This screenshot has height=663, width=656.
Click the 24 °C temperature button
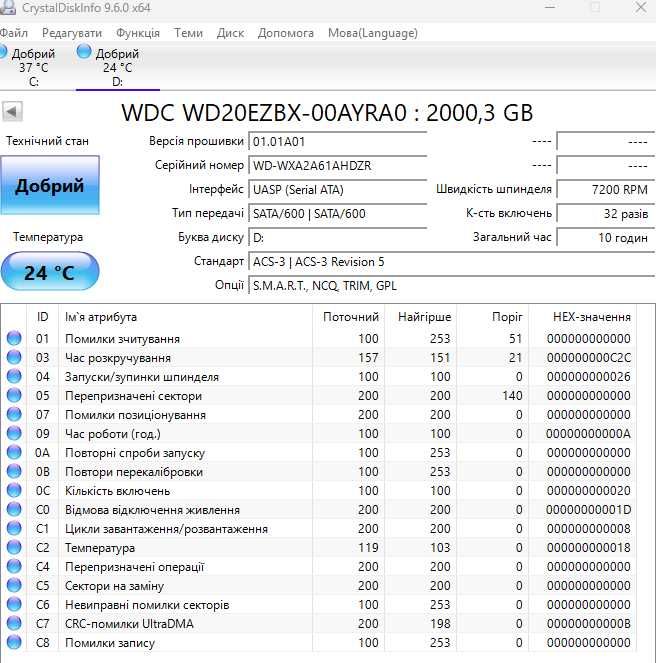[x=50, y=271]
